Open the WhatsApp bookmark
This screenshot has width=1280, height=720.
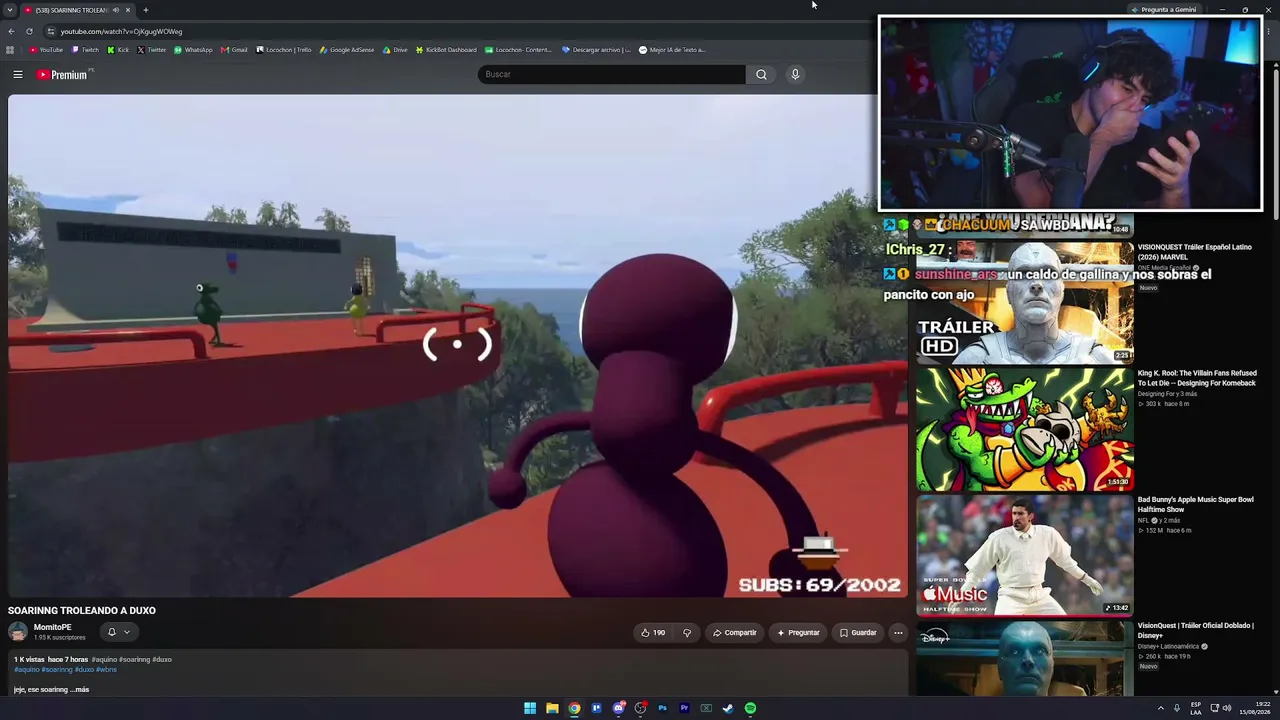(x=193, y=49)
